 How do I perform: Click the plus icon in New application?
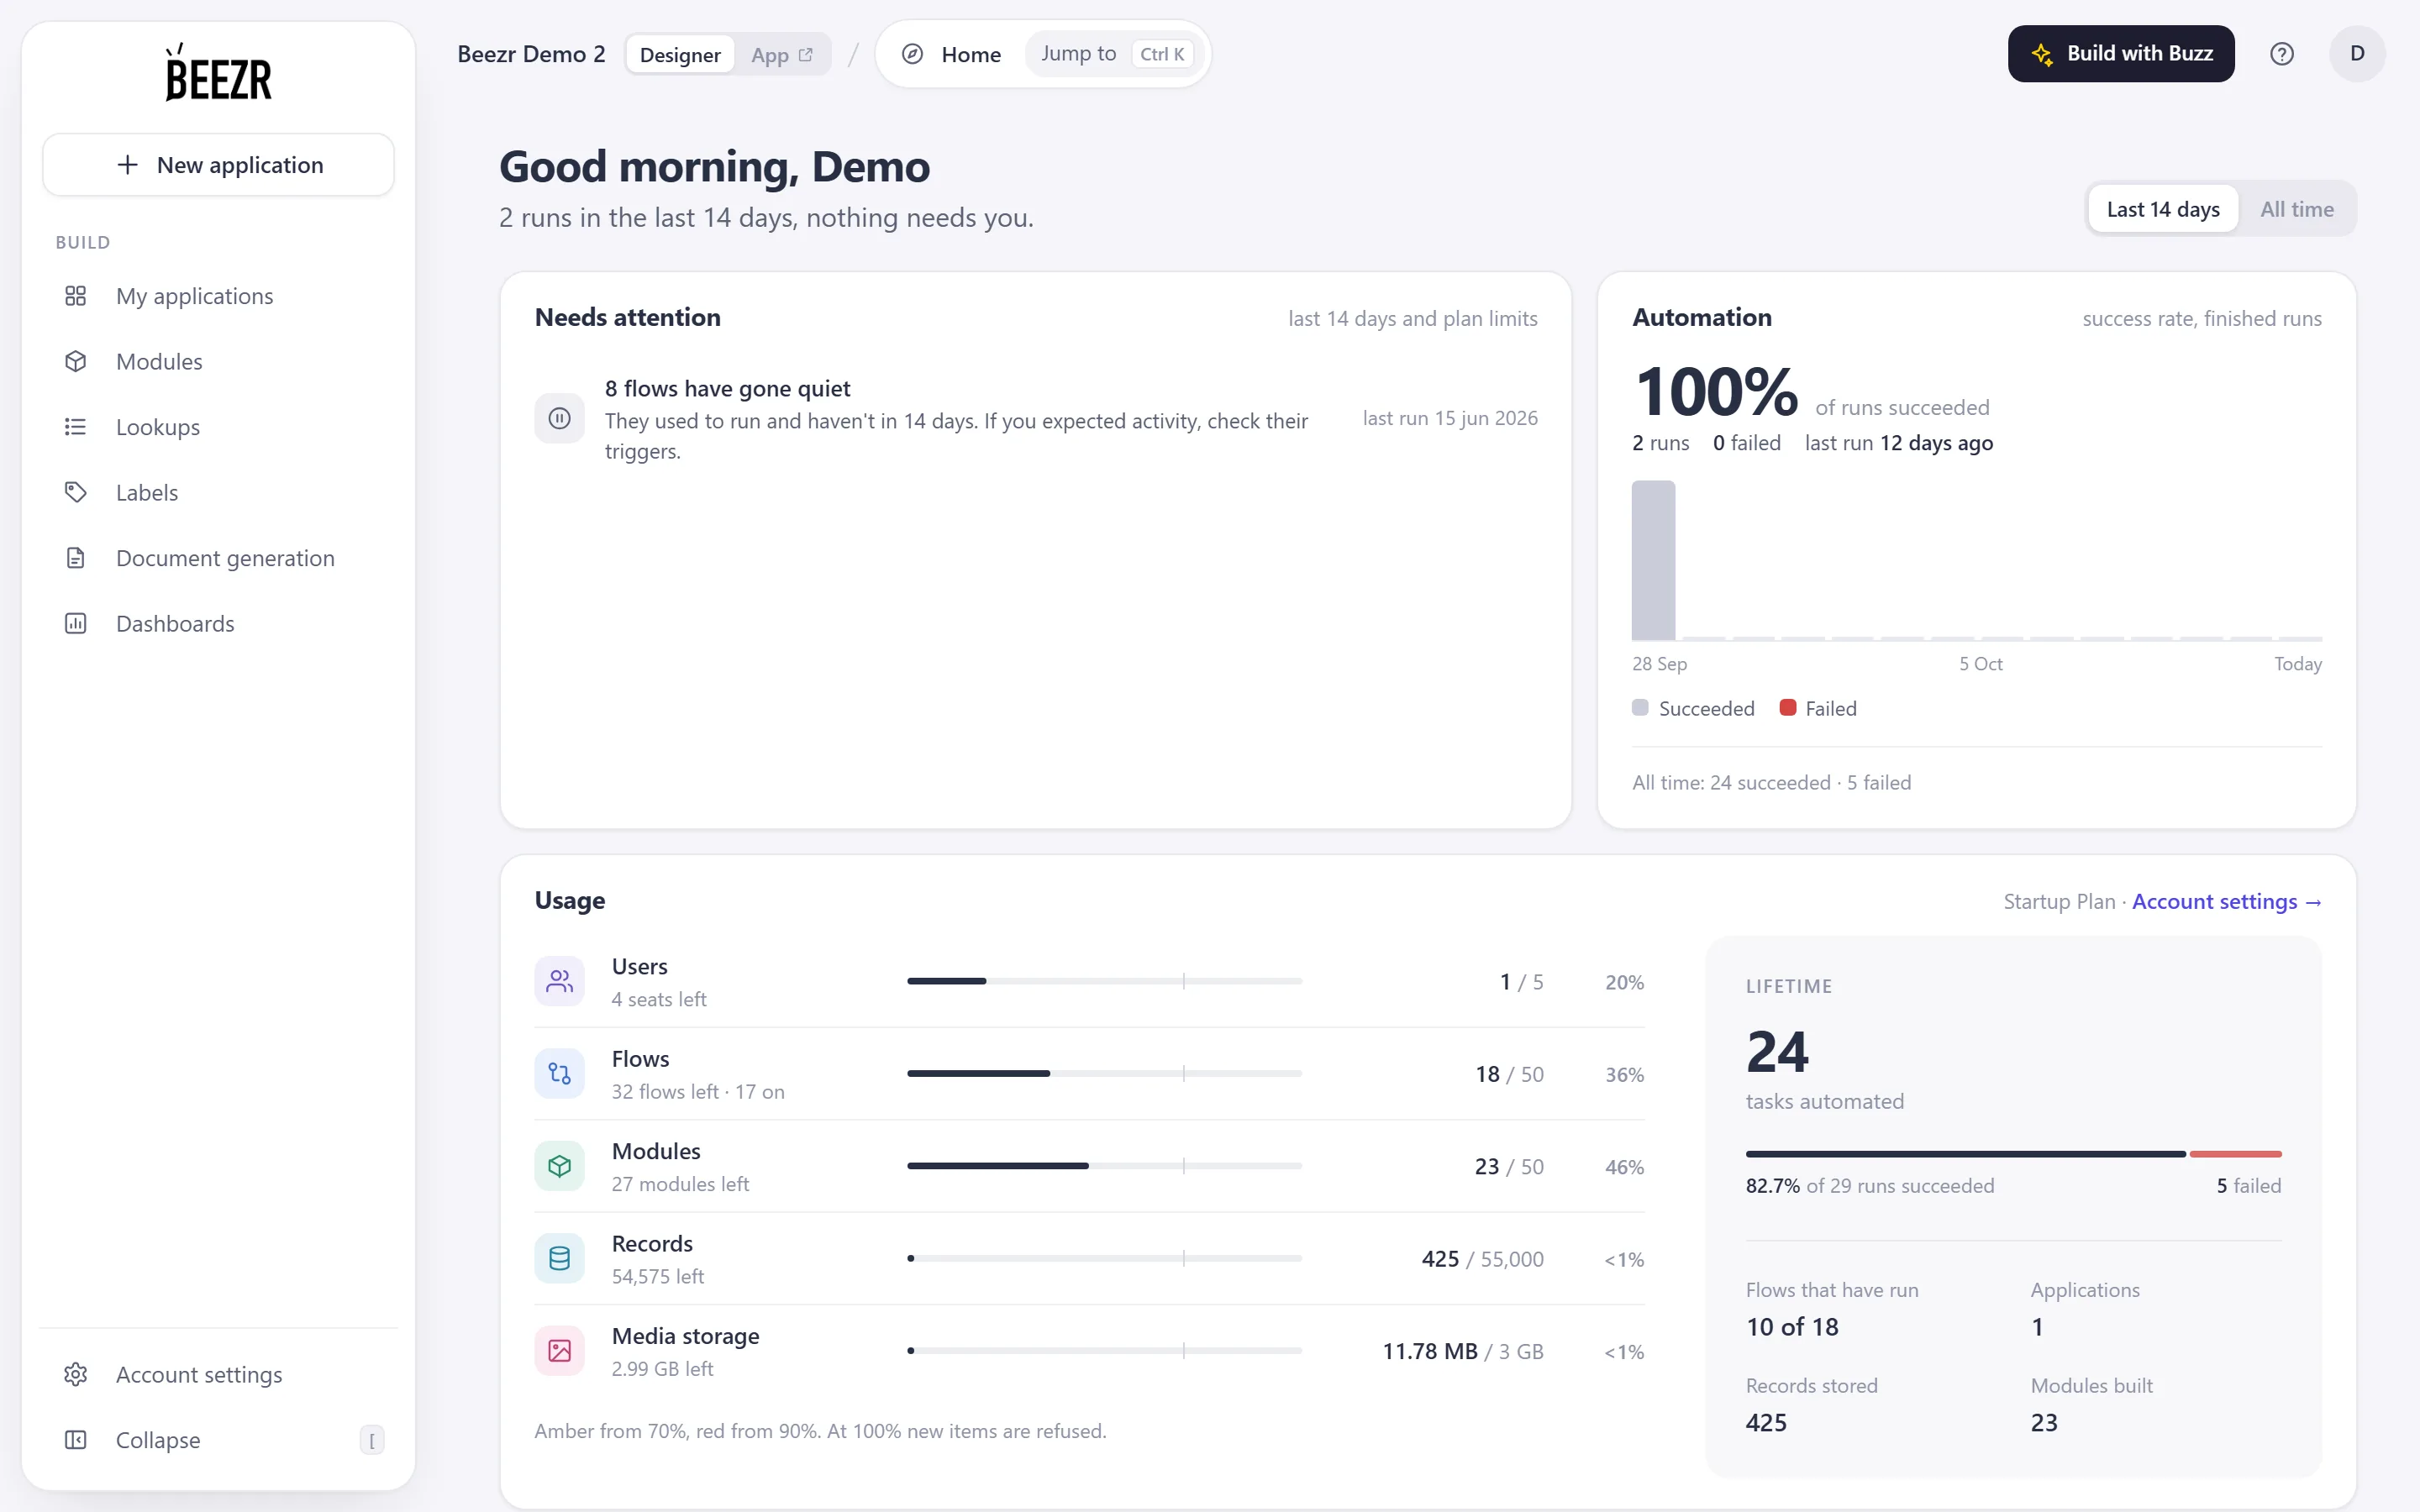coord(127,165)
